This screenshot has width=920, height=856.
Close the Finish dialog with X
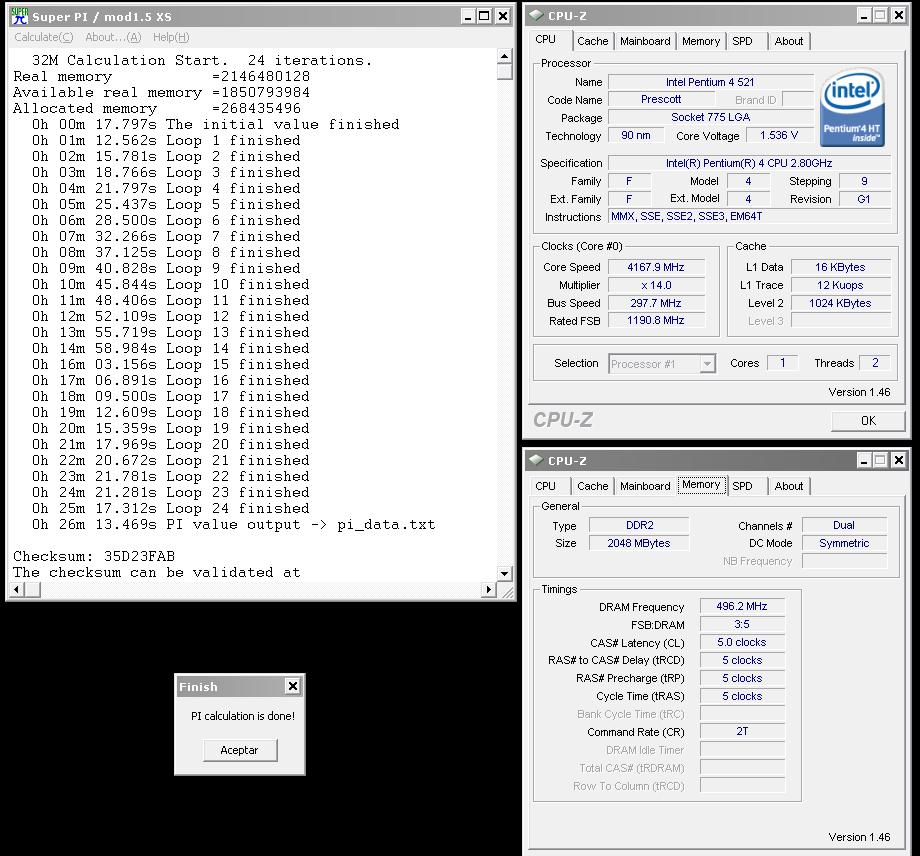point(292,686)
